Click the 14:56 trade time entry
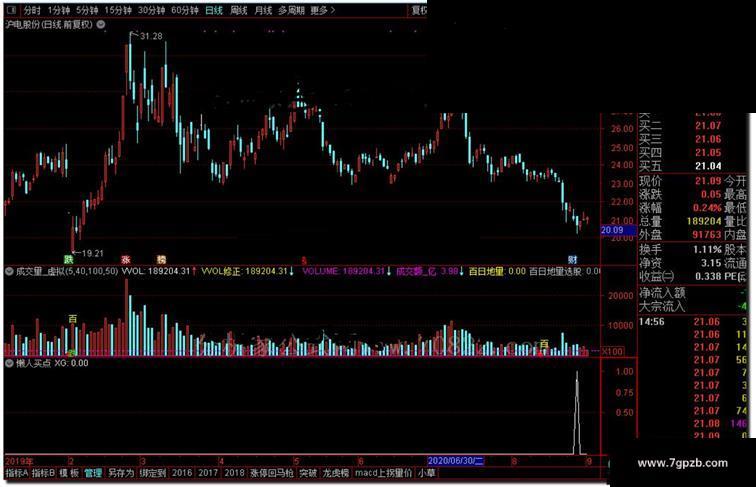Viewport: 756px width, 487px height. [x=652, y=322]
